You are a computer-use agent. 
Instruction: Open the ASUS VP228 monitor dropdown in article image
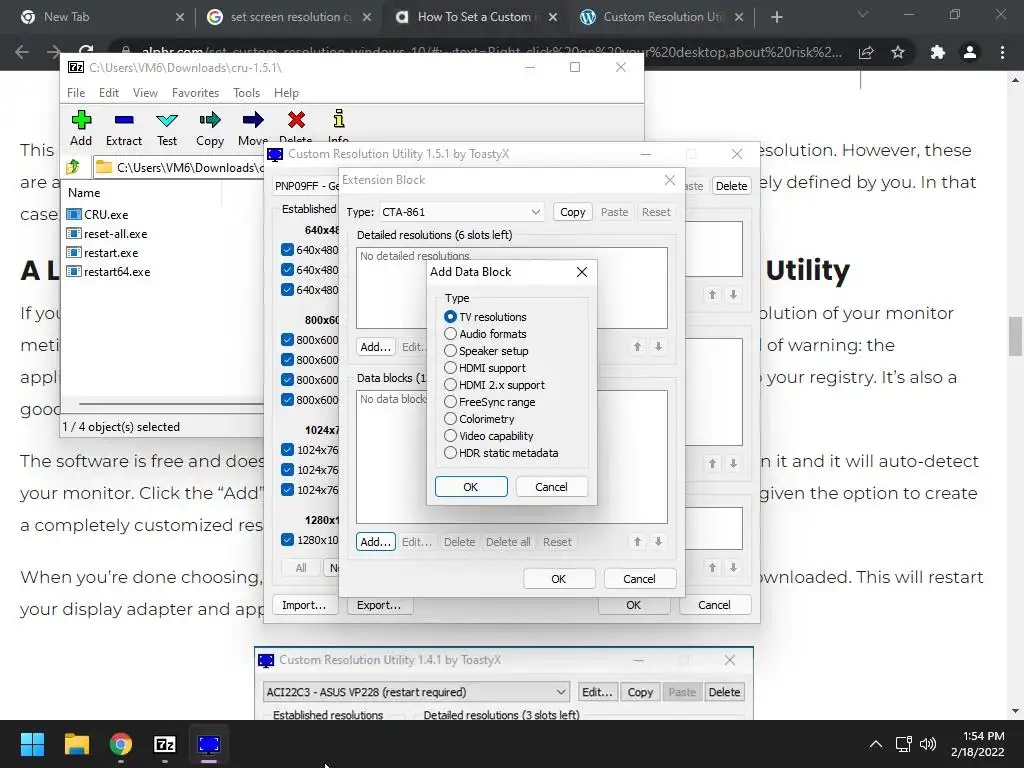[417, 692]
